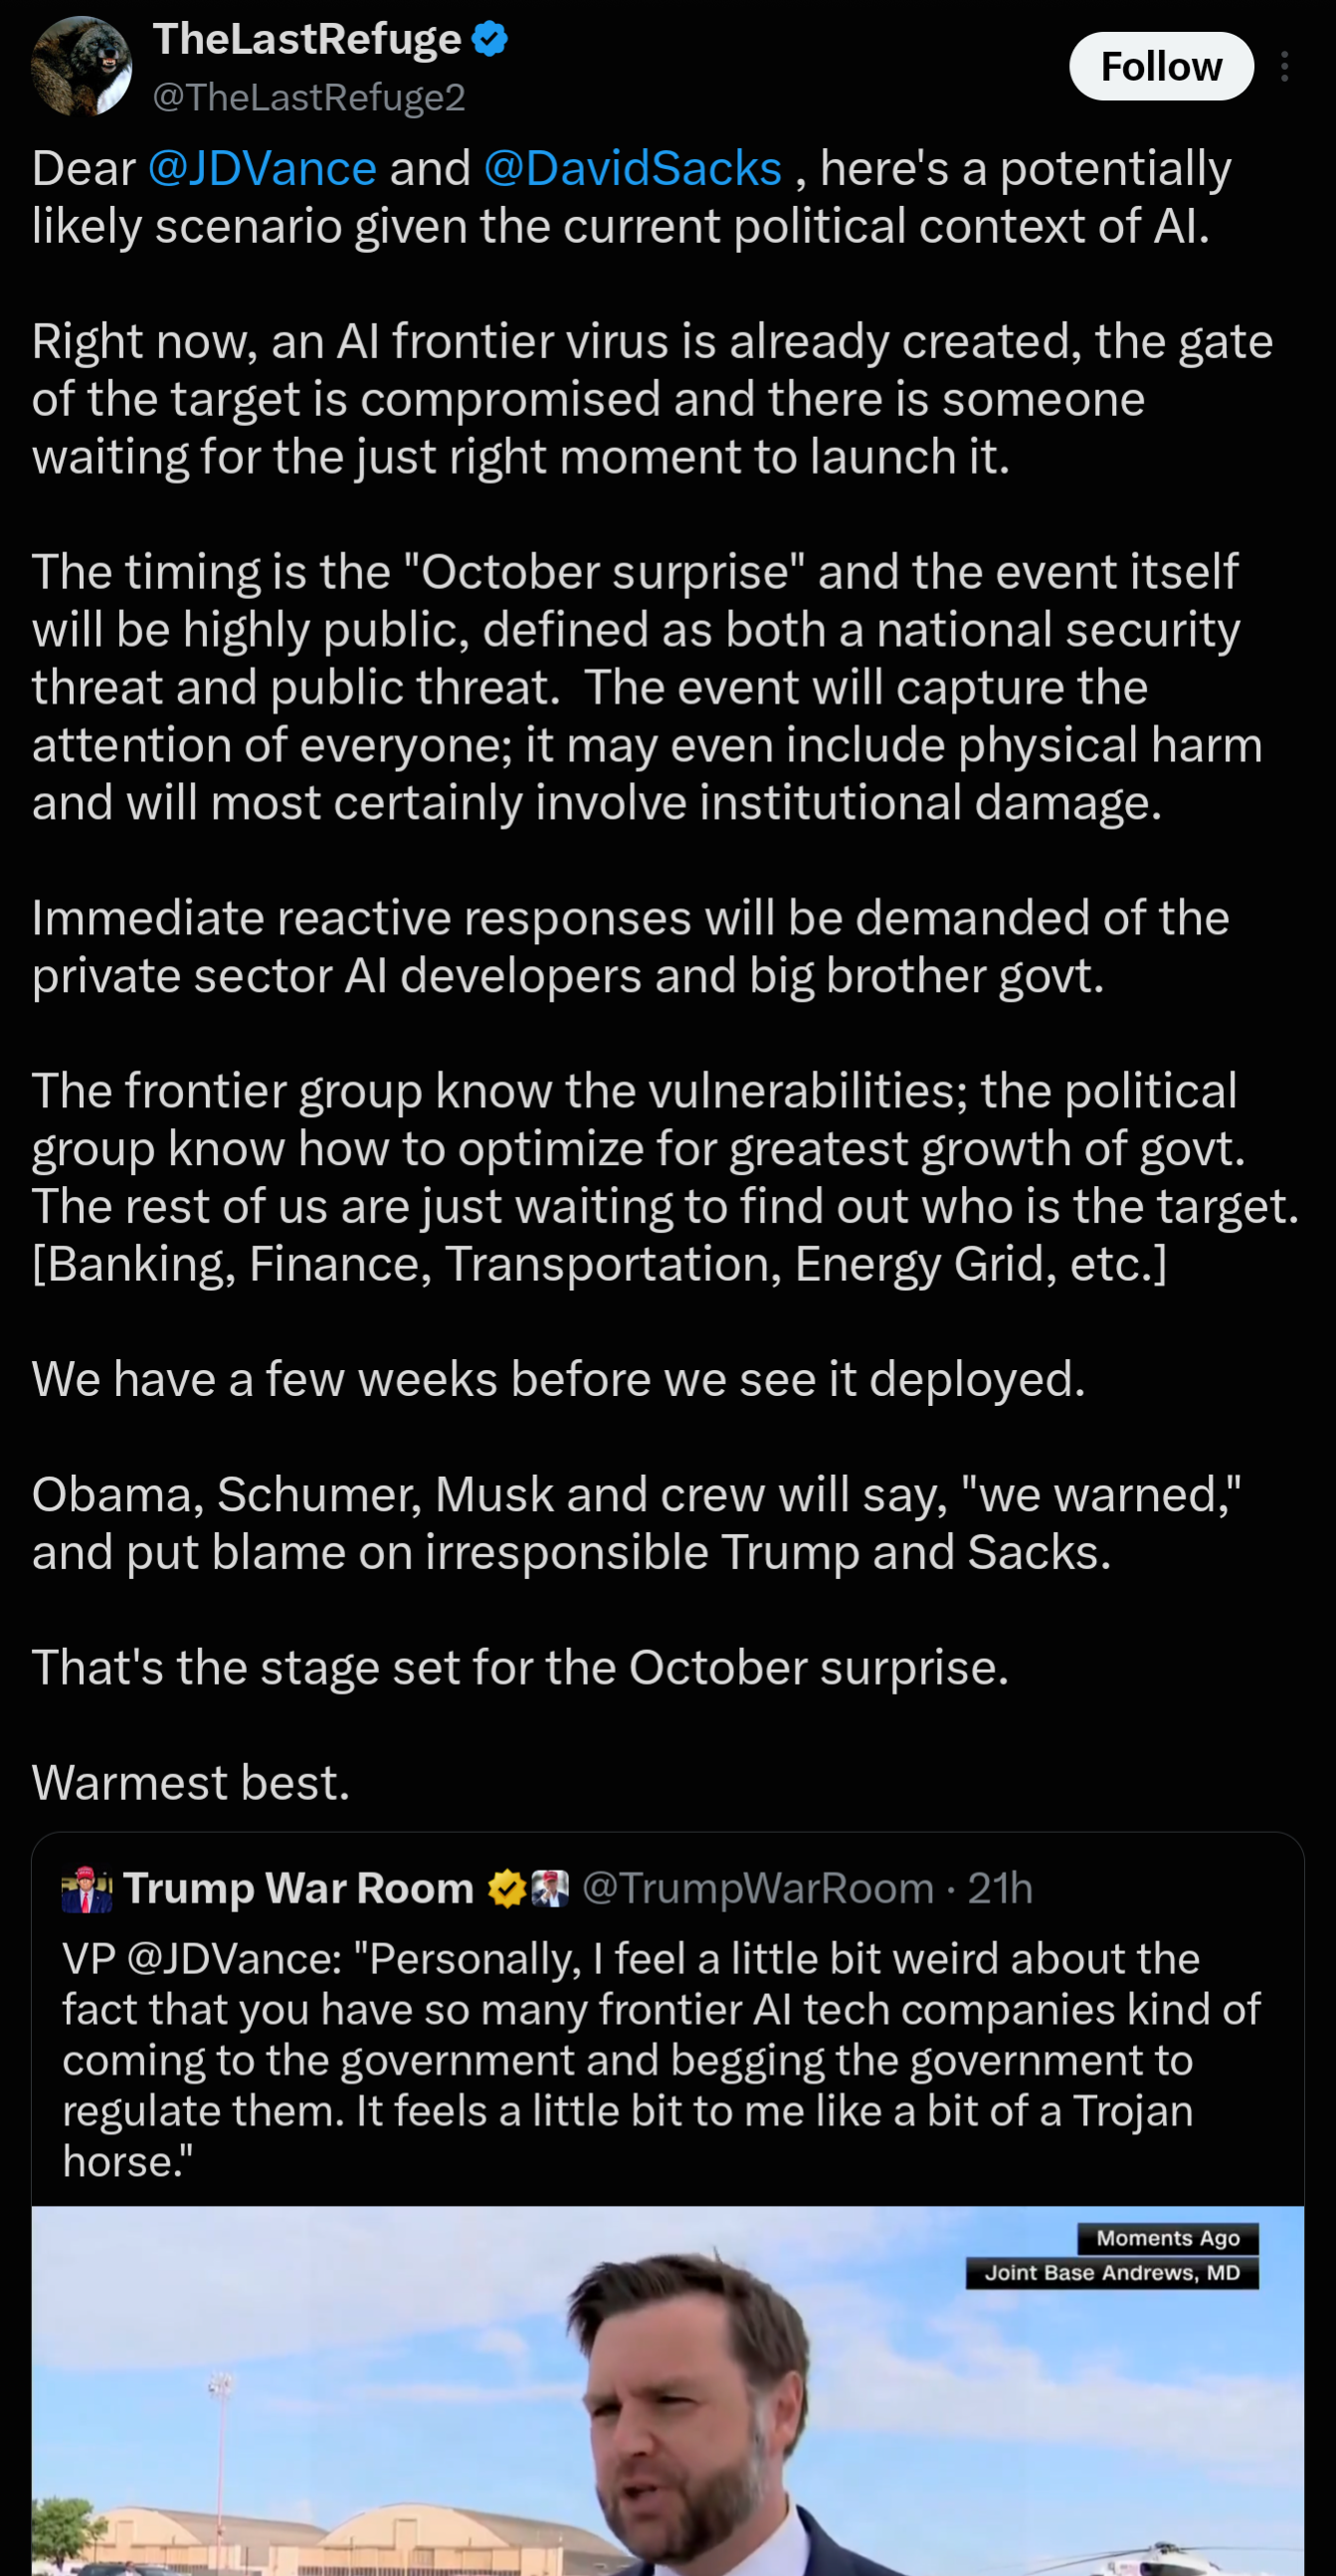Open the @JDVance mention link
The height and width of the screenshot is (2576, 1336).
[x=262, y=168]
